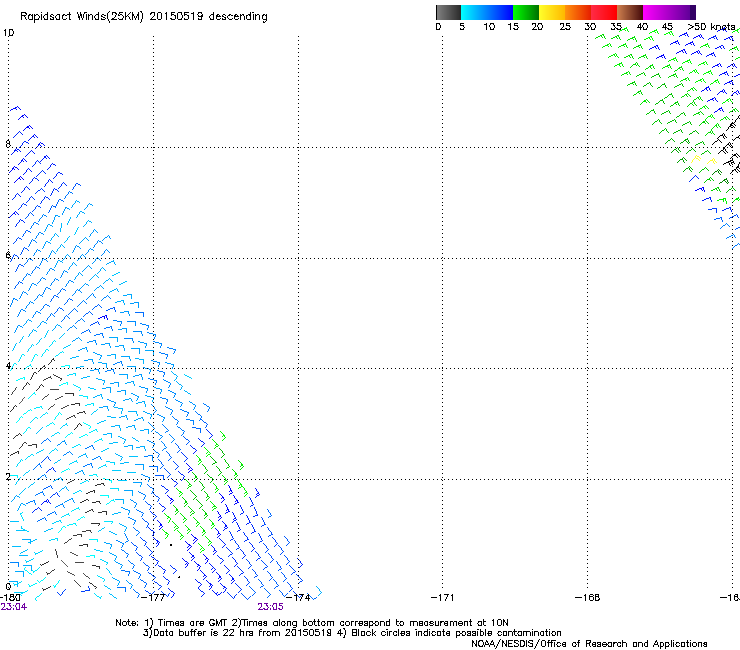740x650 pixels.
Task: Click the green 15-20 knots color segment
Action: click(x=526, y=12)
